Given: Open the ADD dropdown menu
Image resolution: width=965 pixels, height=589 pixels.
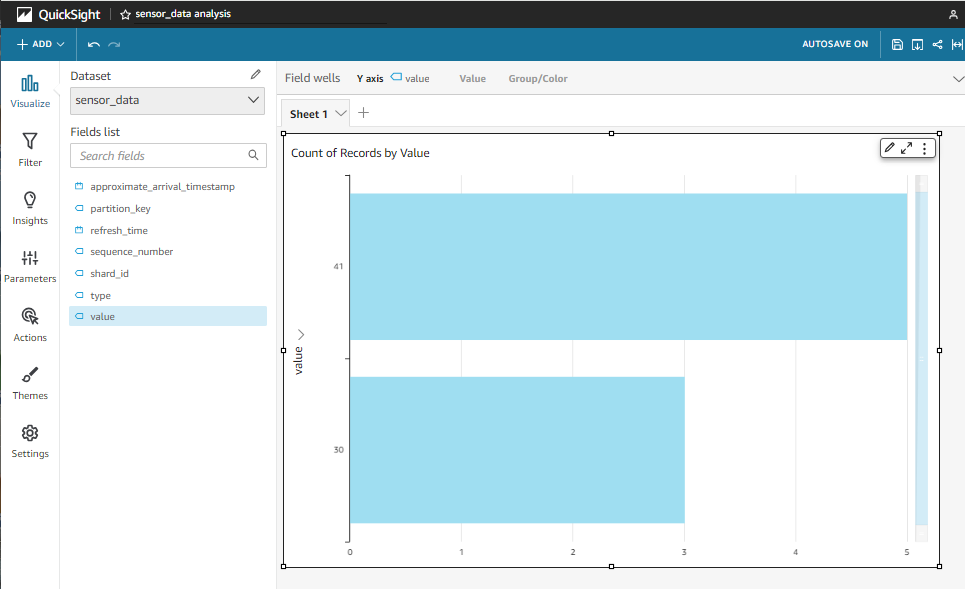Looking at the screenshot, I should tap(41, 44).
